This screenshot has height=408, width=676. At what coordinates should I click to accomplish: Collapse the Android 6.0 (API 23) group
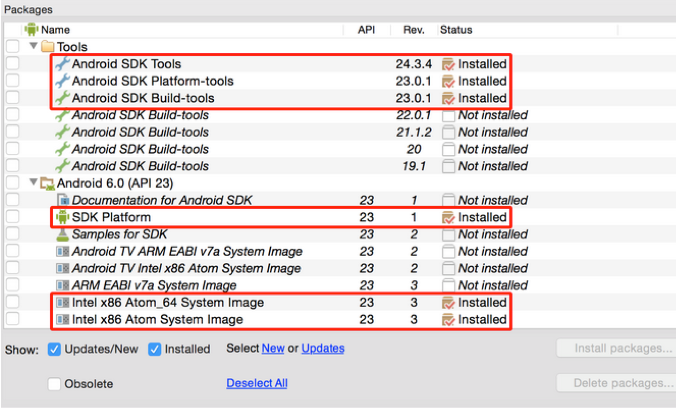pos(34,183)
